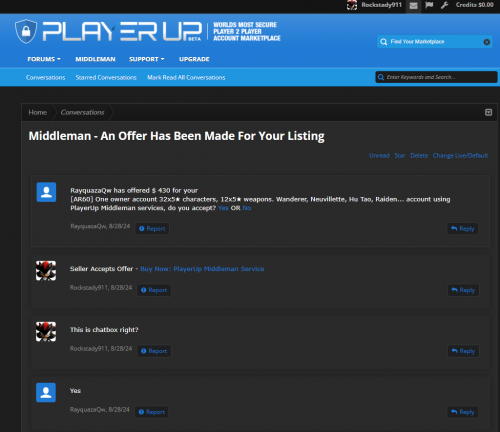
Task: Go to Home breadcrumb
Action: click(38, 112)
